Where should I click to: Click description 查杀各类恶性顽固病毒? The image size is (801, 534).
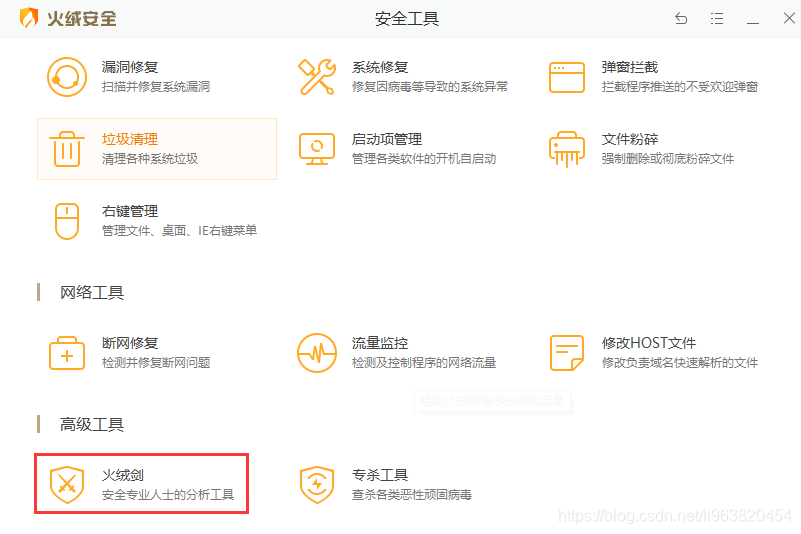tap(411, 495)
